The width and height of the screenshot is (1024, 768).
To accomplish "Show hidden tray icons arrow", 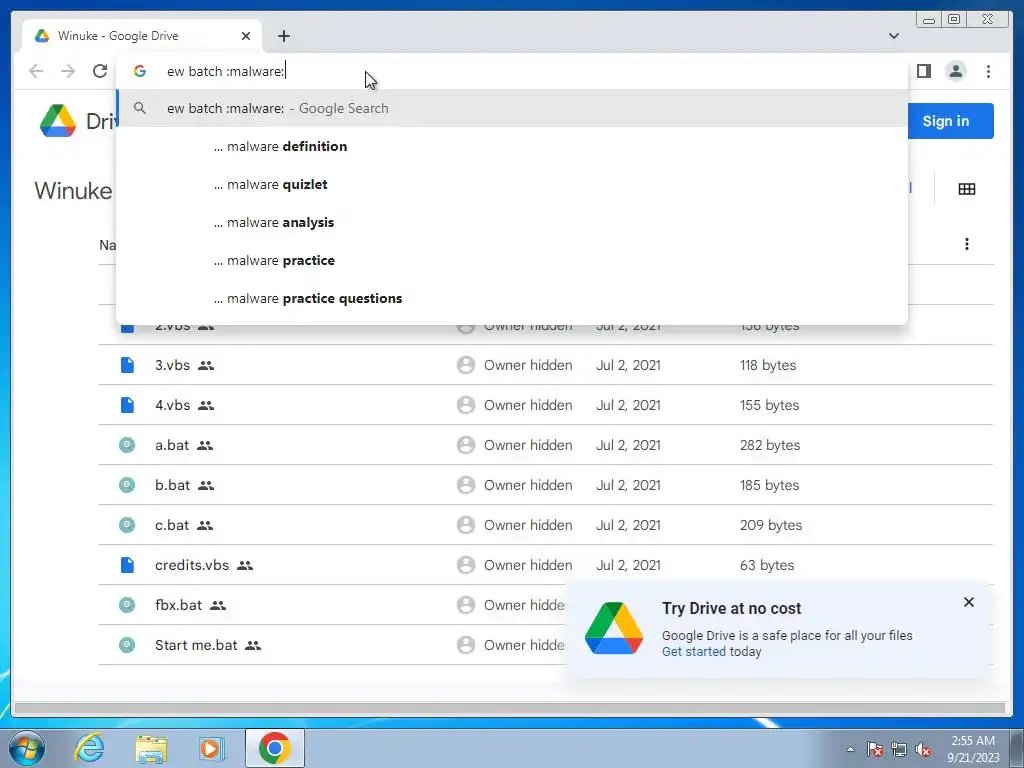I will (850, 749).
